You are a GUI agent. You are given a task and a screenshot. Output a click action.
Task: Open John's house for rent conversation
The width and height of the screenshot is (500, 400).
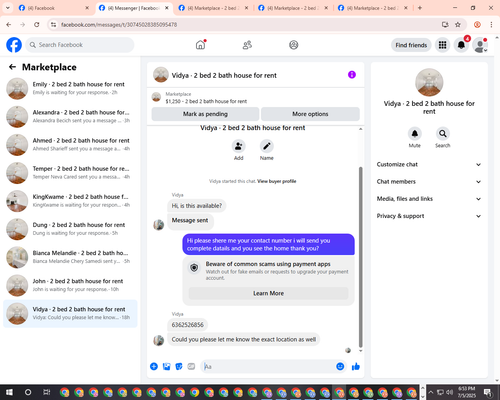(x=70, y=285)
